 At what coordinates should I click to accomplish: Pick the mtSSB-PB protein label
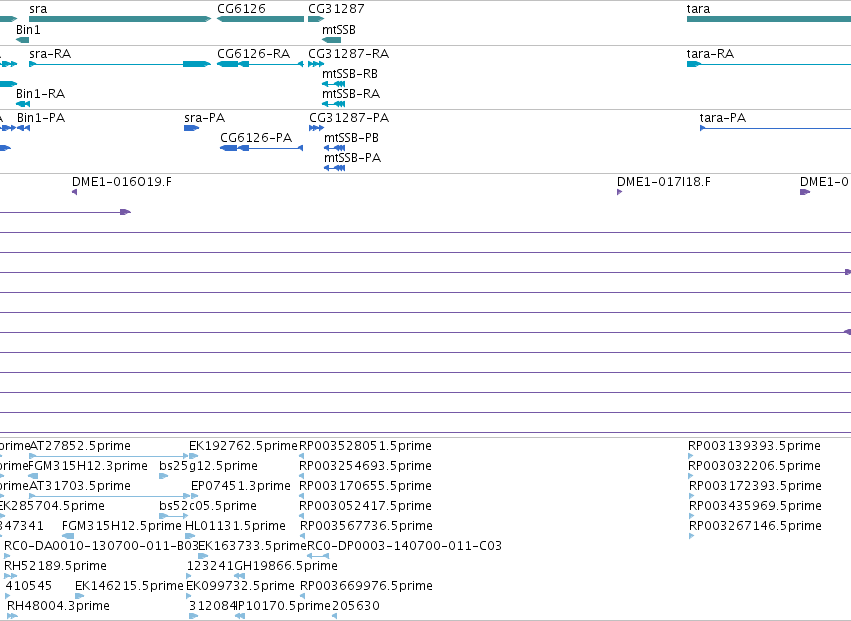tap(351, 138)
